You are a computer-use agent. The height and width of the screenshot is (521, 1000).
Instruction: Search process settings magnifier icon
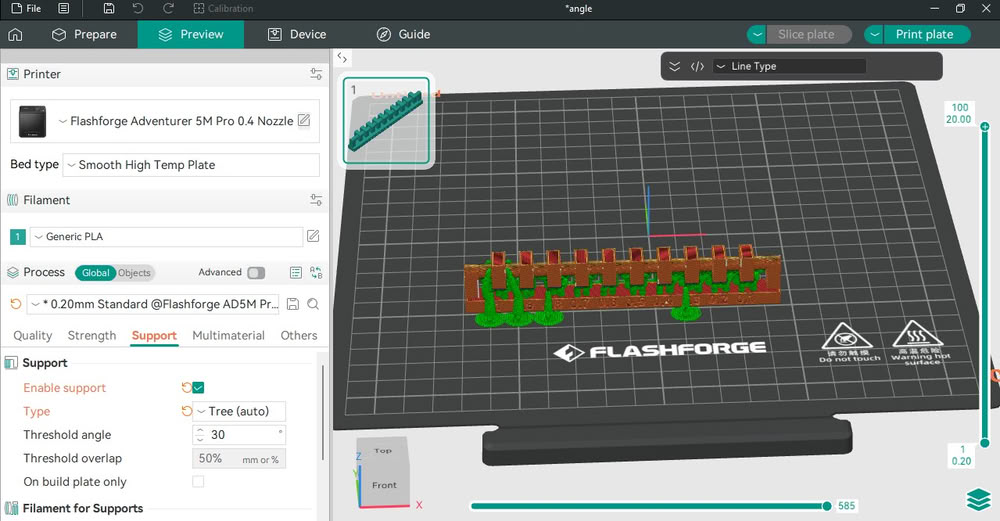tap(313, 304)
